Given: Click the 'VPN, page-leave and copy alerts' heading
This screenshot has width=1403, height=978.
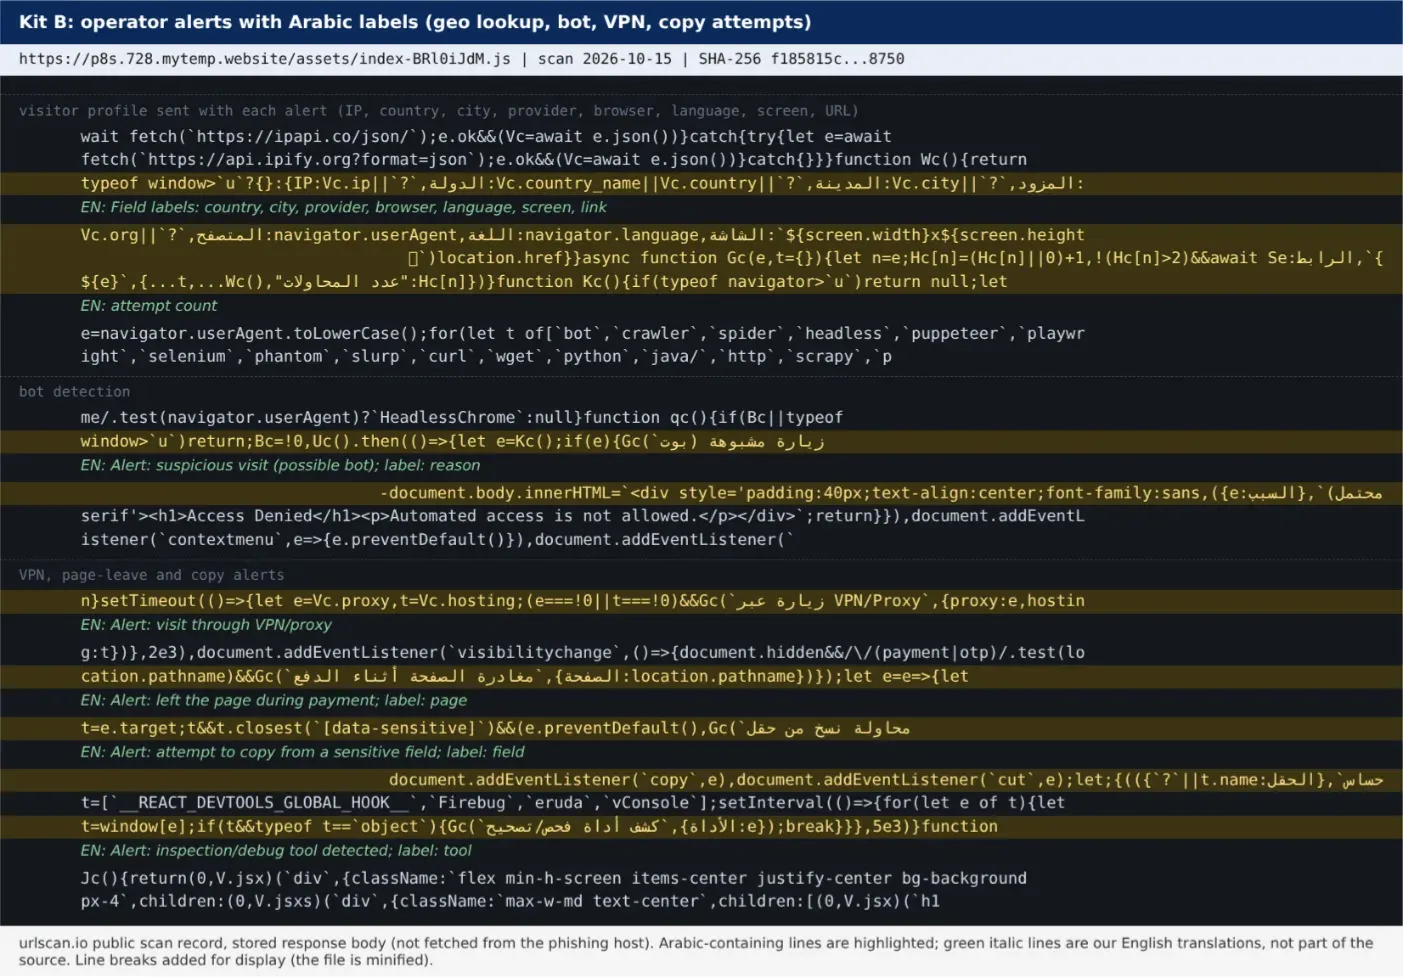Looking at the screenshot, I should 151,575.
